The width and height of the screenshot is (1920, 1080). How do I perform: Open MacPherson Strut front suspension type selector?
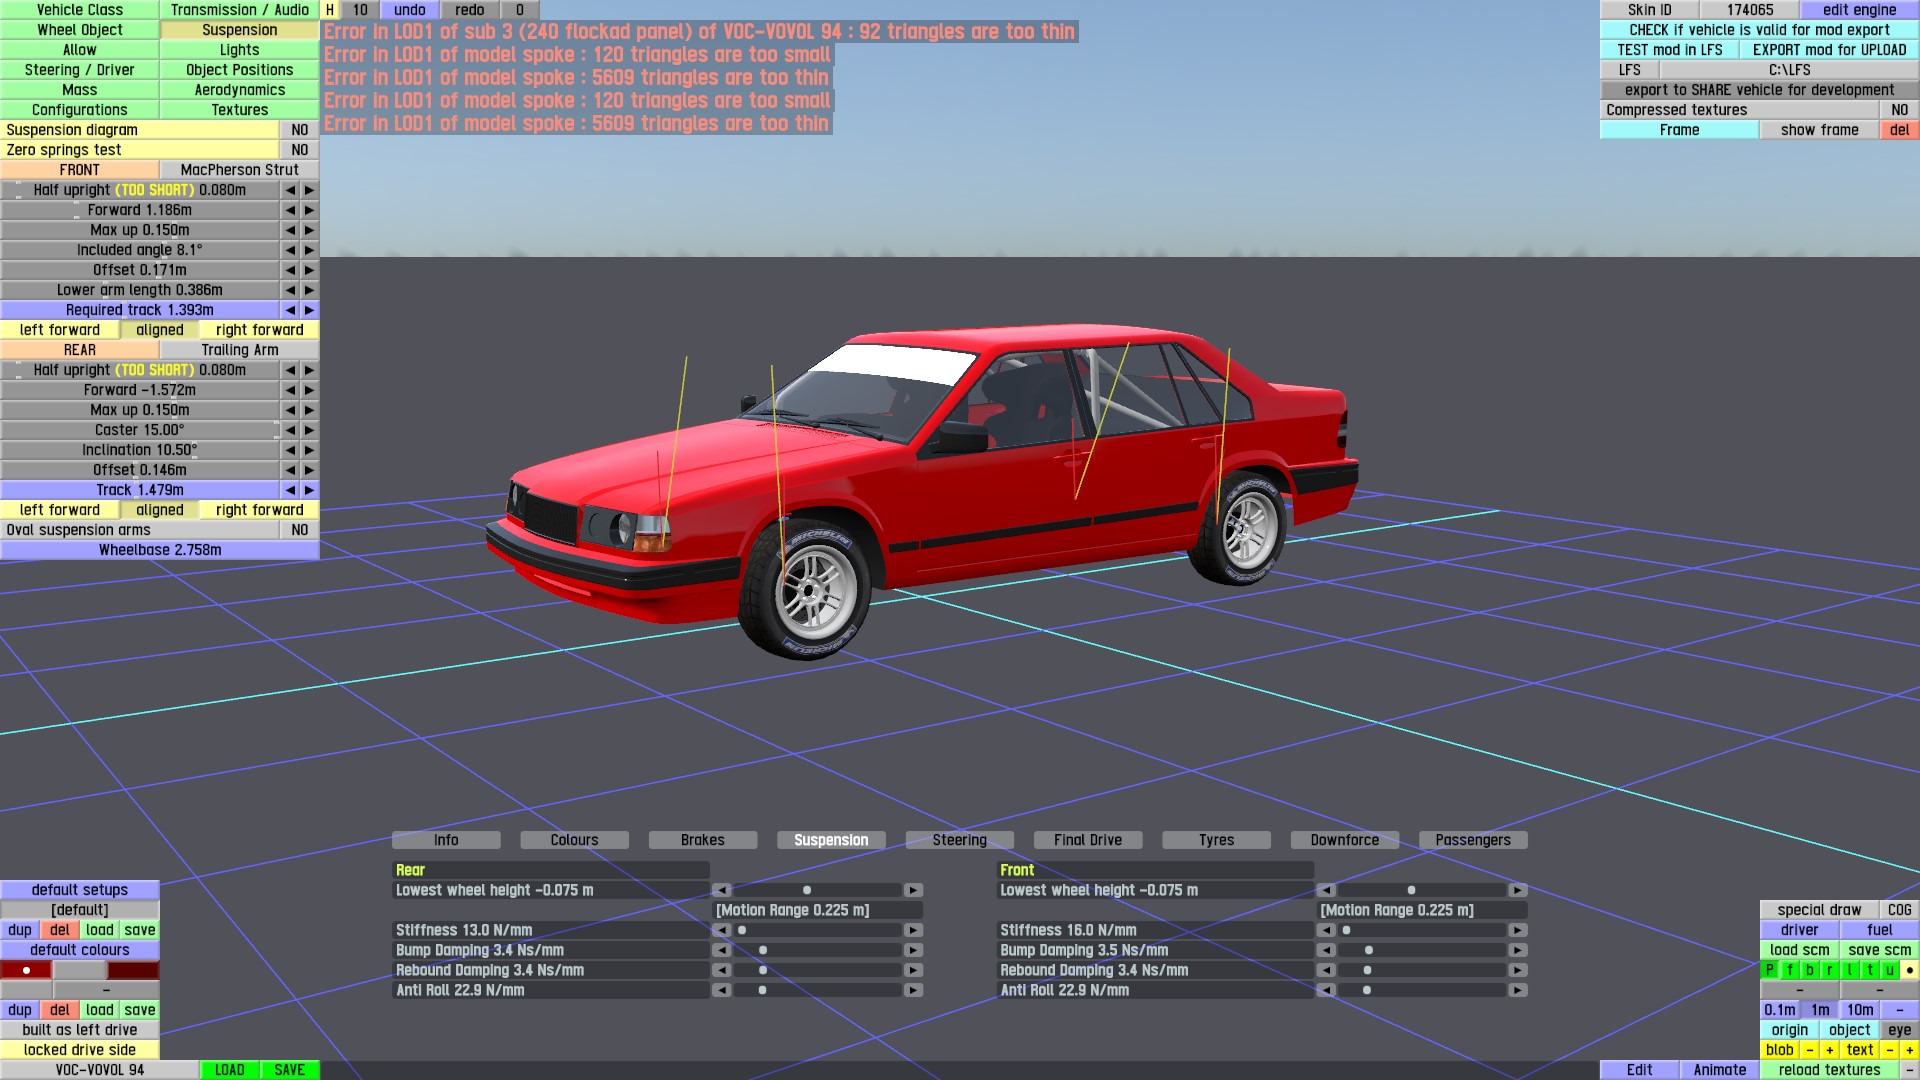(x=239, y=170)
